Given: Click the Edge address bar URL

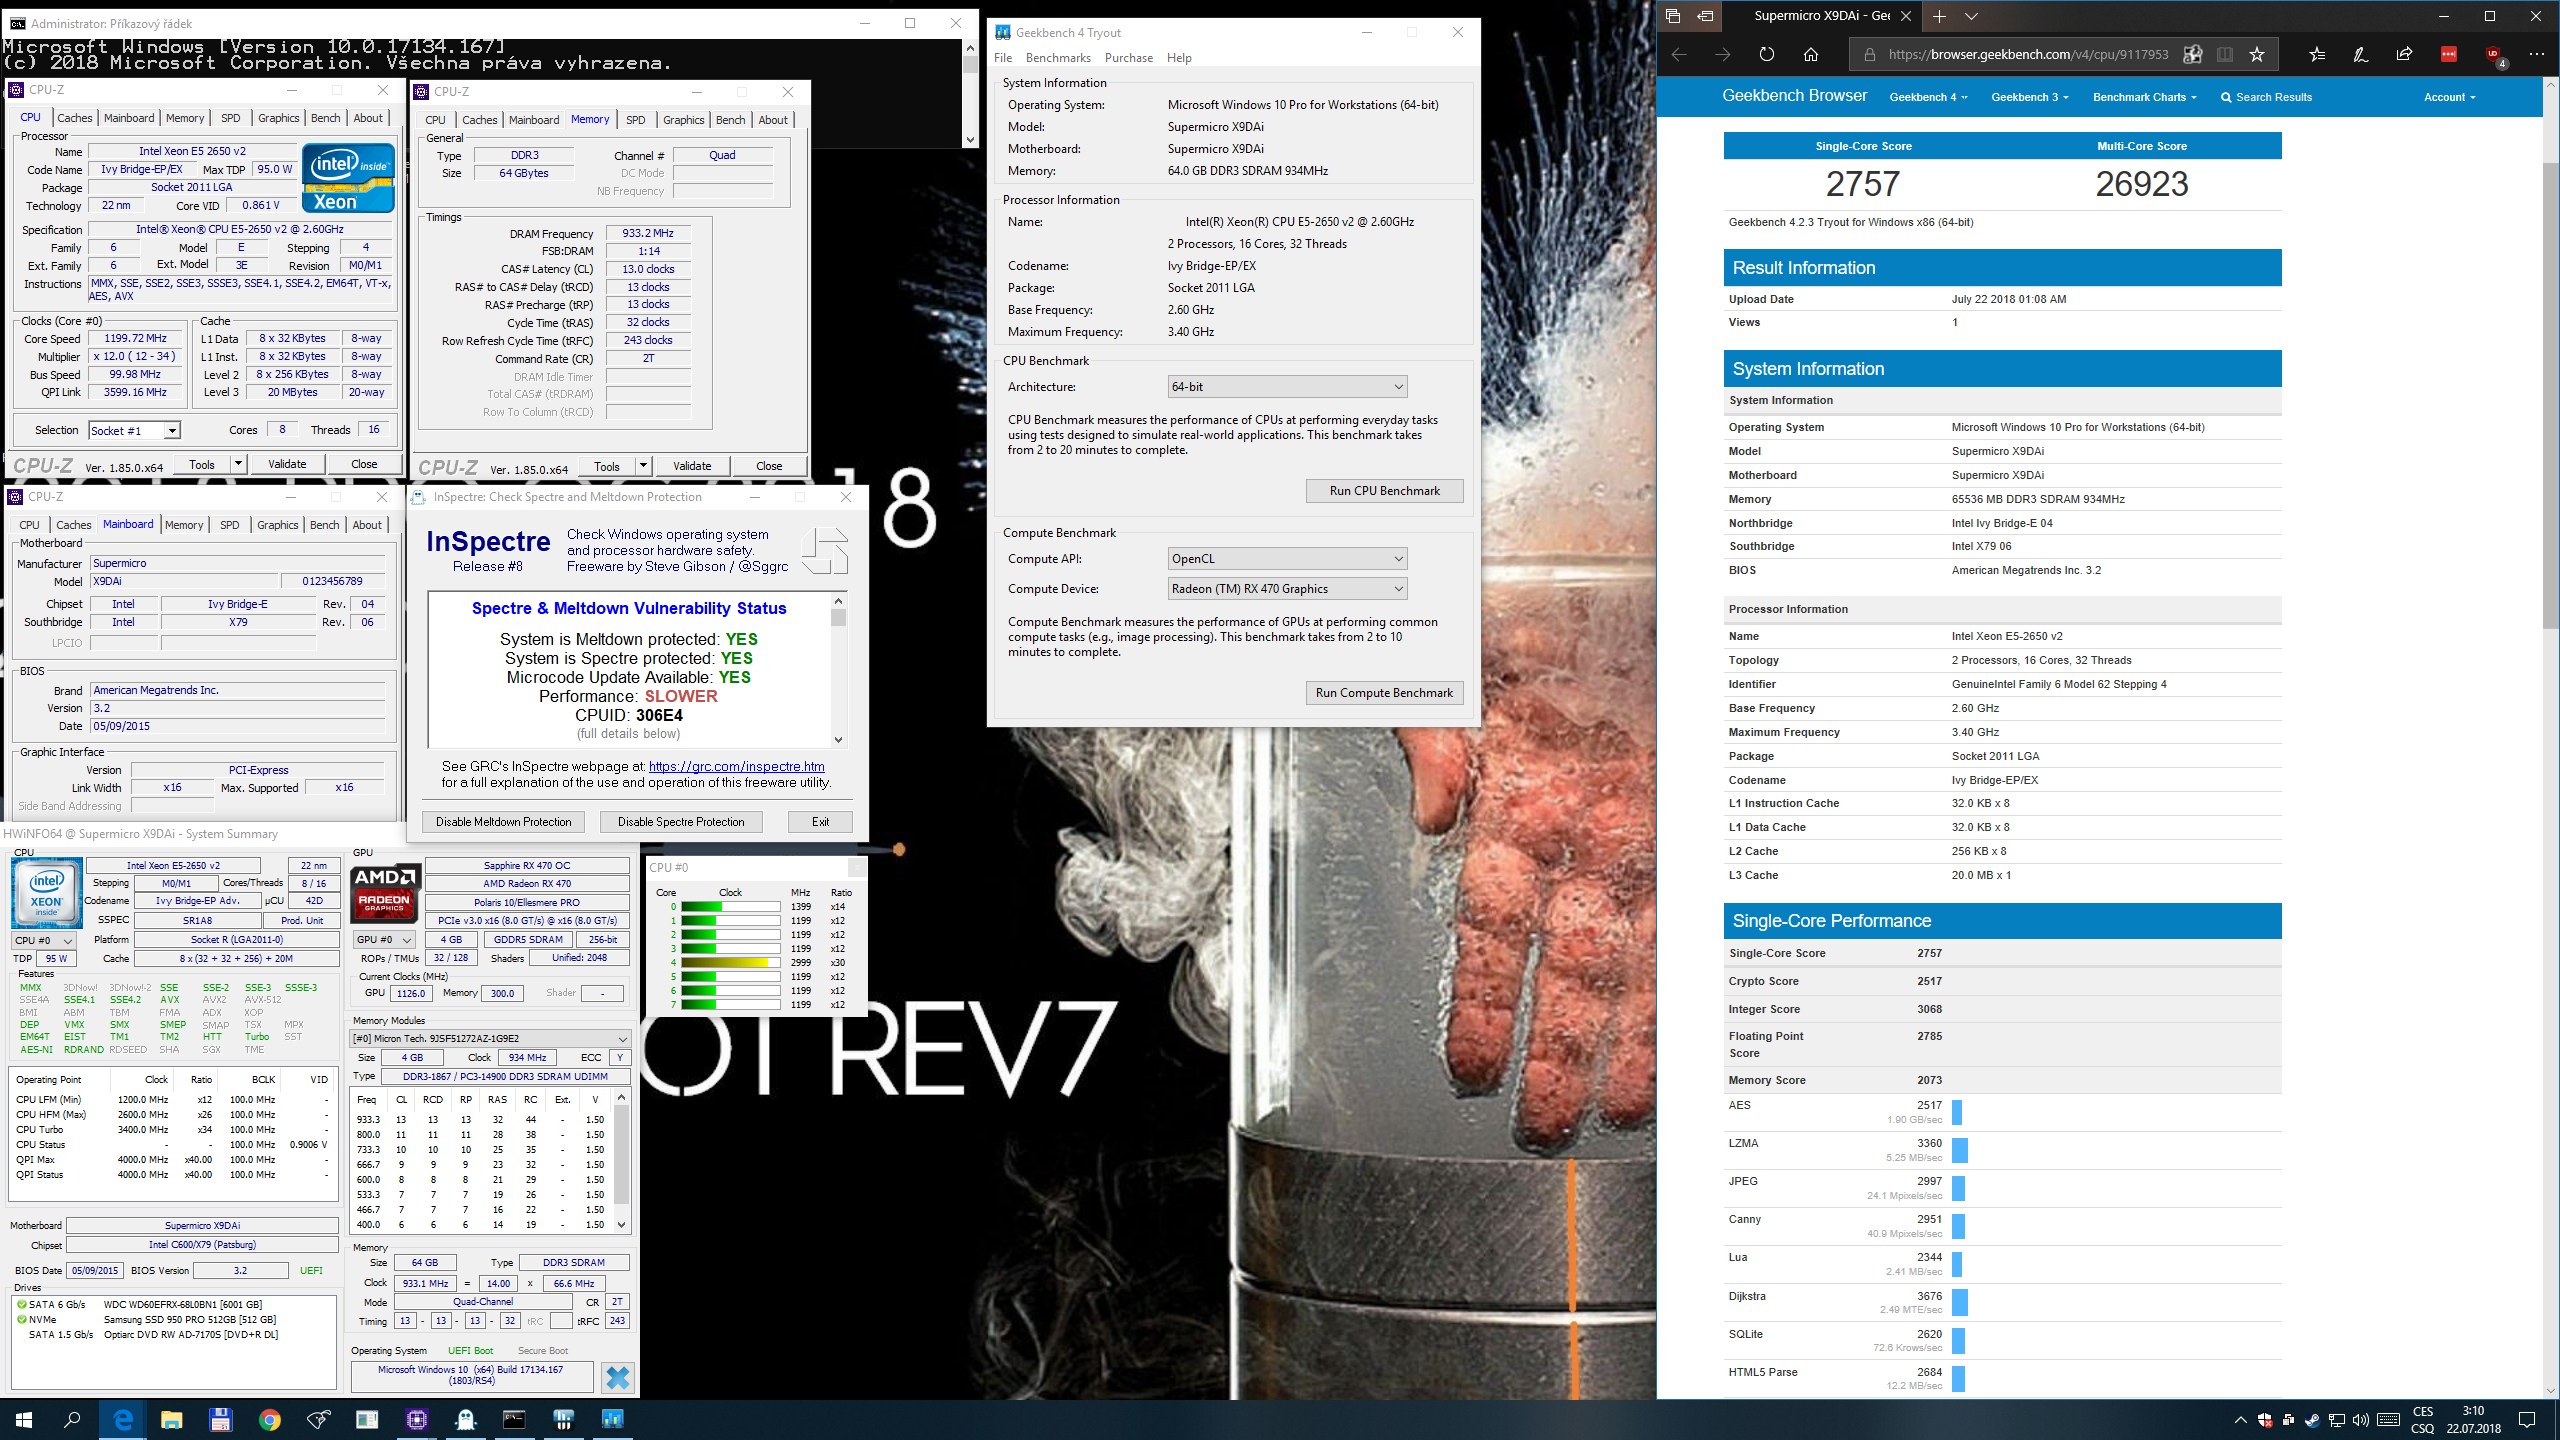Looking at the screenshot, I should point(2028,55).
